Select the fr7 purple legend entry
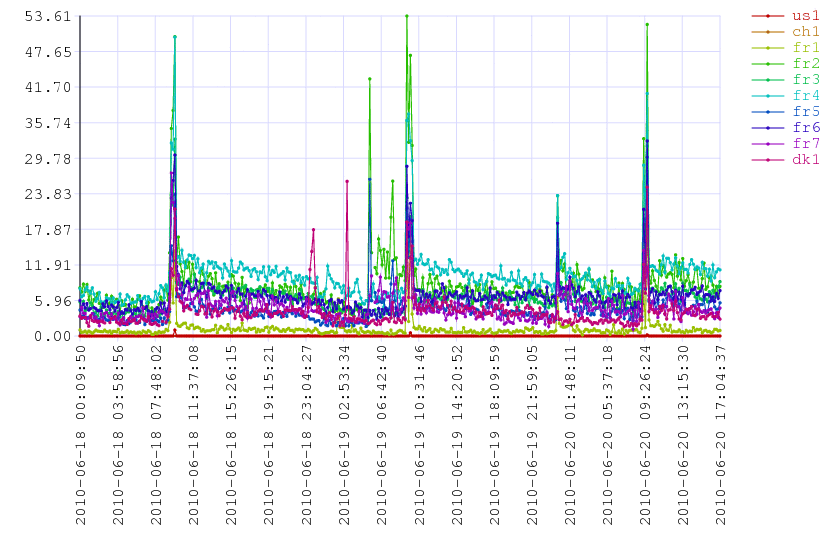The image size is (840, 560). (805, 144)
